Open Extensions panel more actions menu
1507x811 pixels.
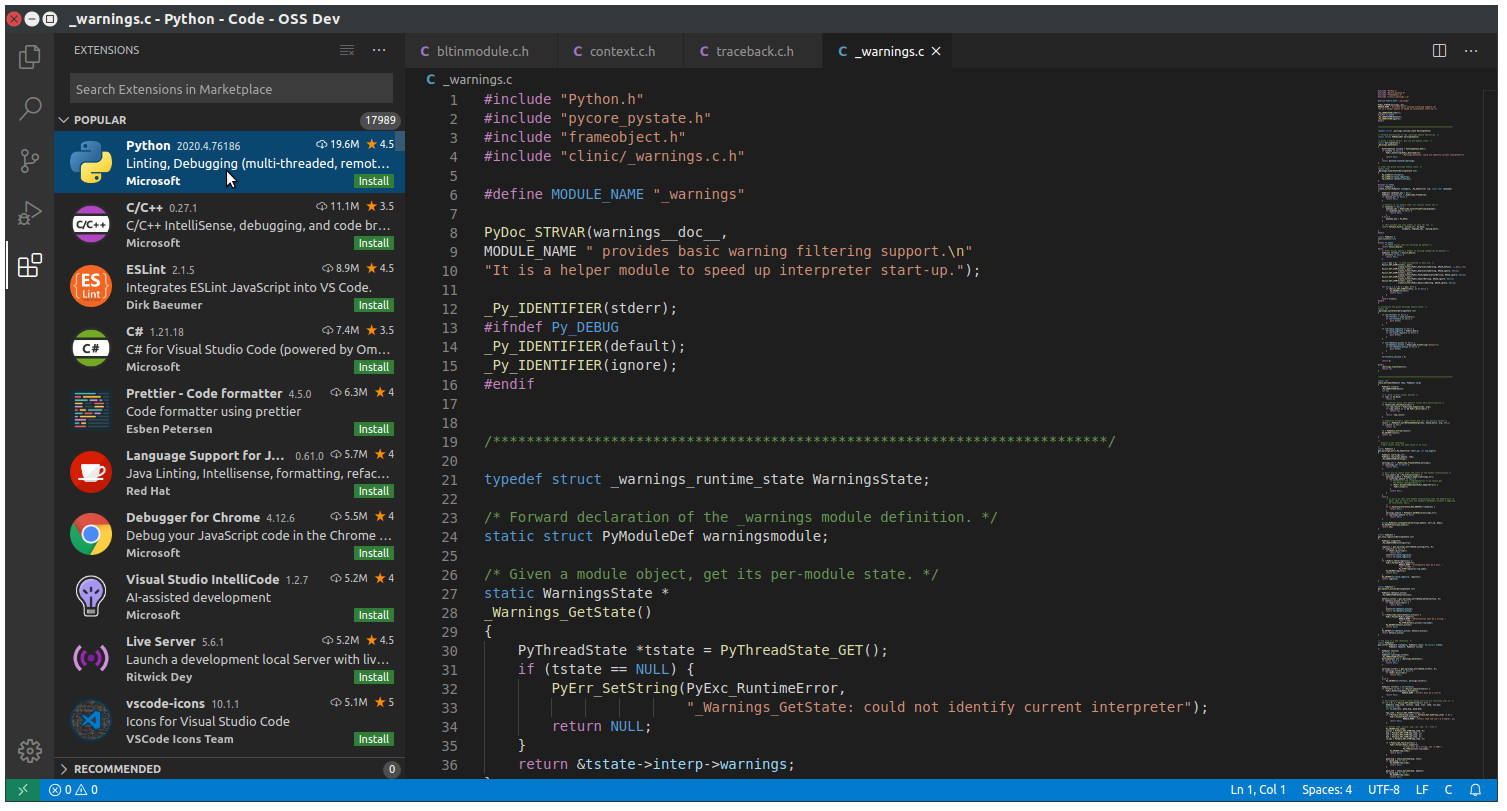379,50
